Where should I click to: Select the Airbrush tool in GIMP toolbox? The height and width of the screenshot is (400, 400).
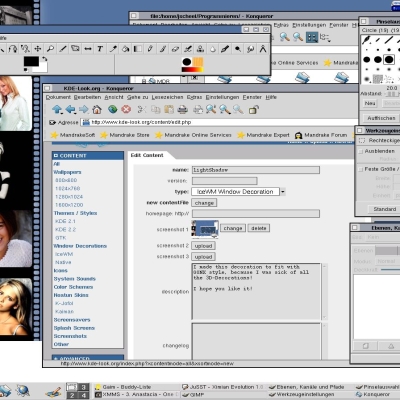coord(188,49)
